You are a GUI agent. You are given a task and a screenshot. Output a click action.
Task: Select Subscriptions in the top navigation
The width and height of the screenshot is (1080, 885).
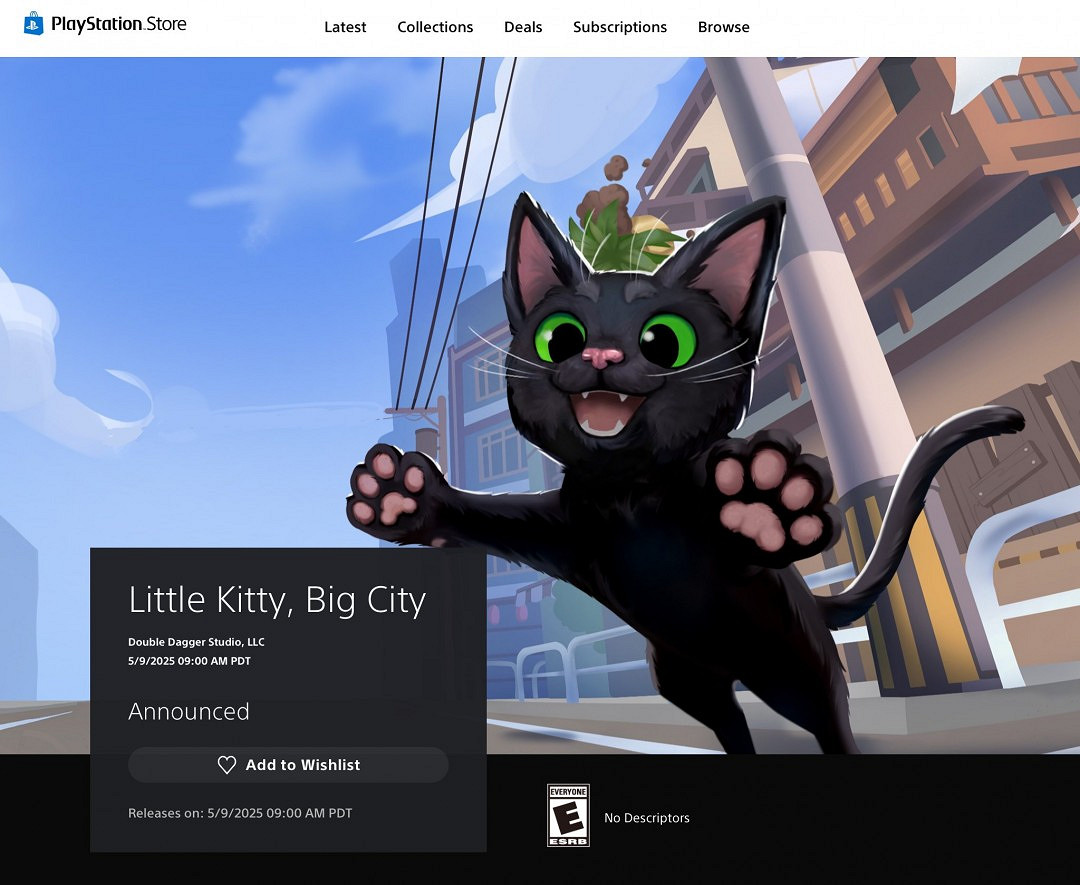click(619, 27)
